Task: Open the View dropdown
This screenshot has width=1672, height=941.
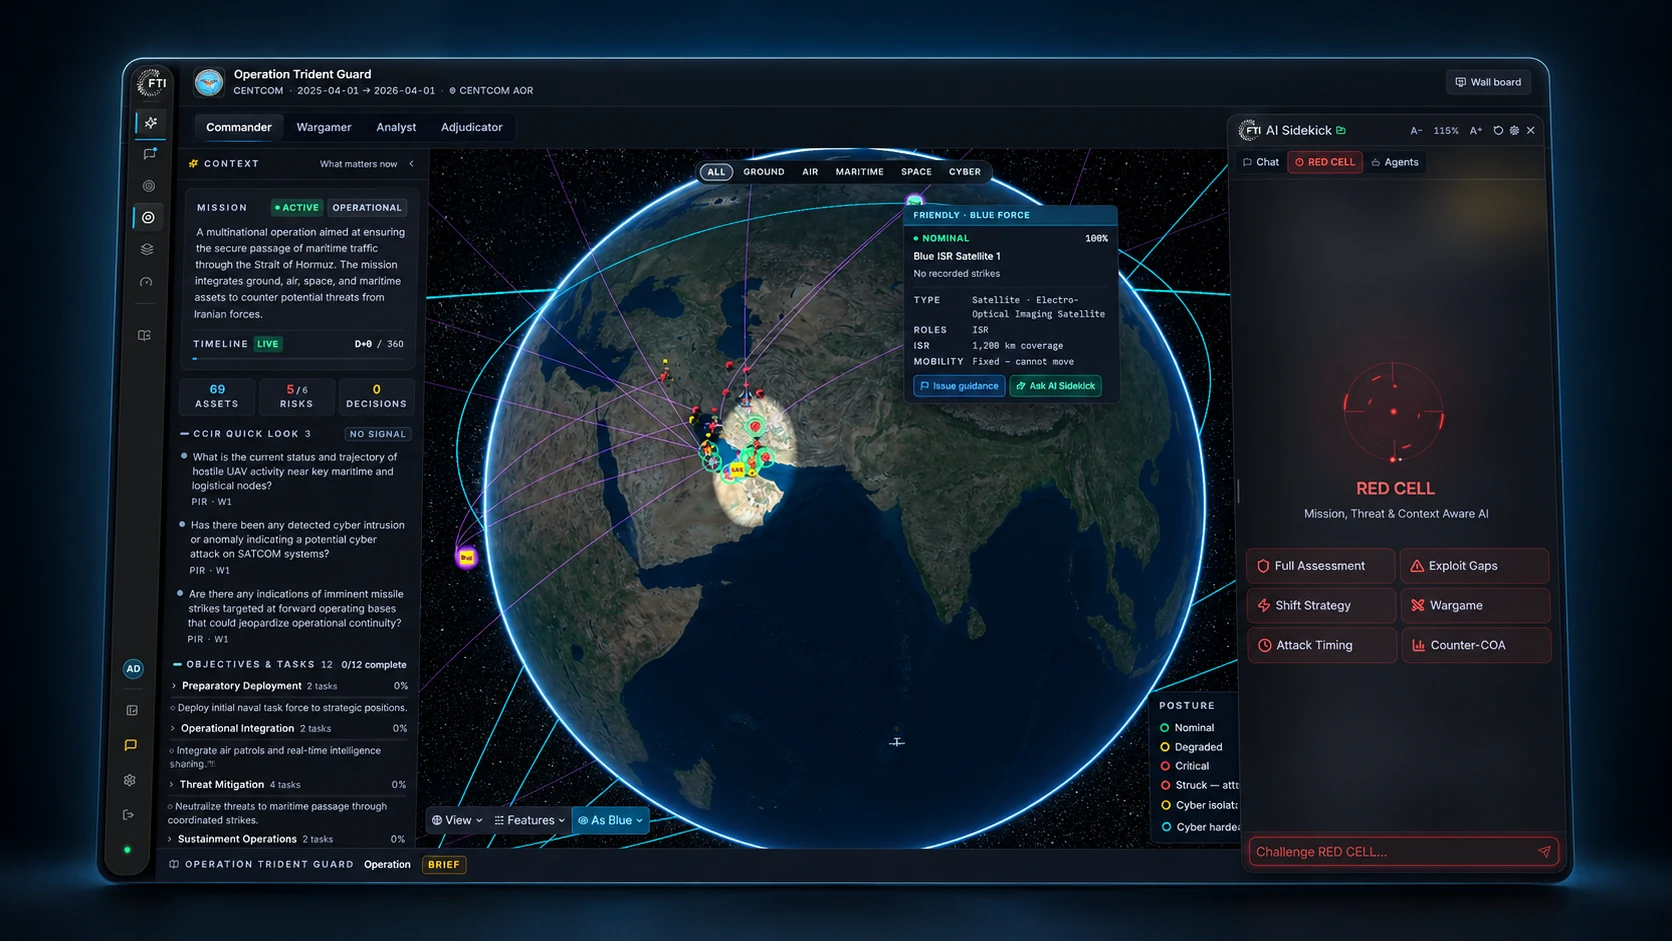Action: point(457,820)
